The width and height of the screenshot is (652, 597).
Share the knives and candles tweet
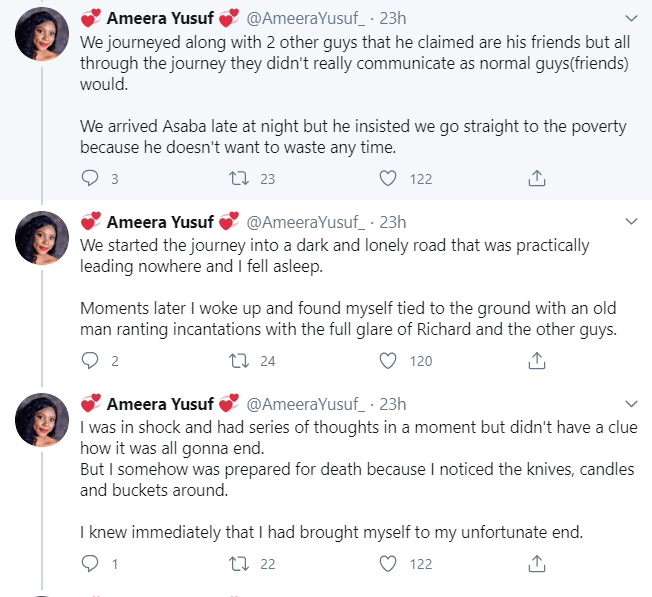click(536, 564)
